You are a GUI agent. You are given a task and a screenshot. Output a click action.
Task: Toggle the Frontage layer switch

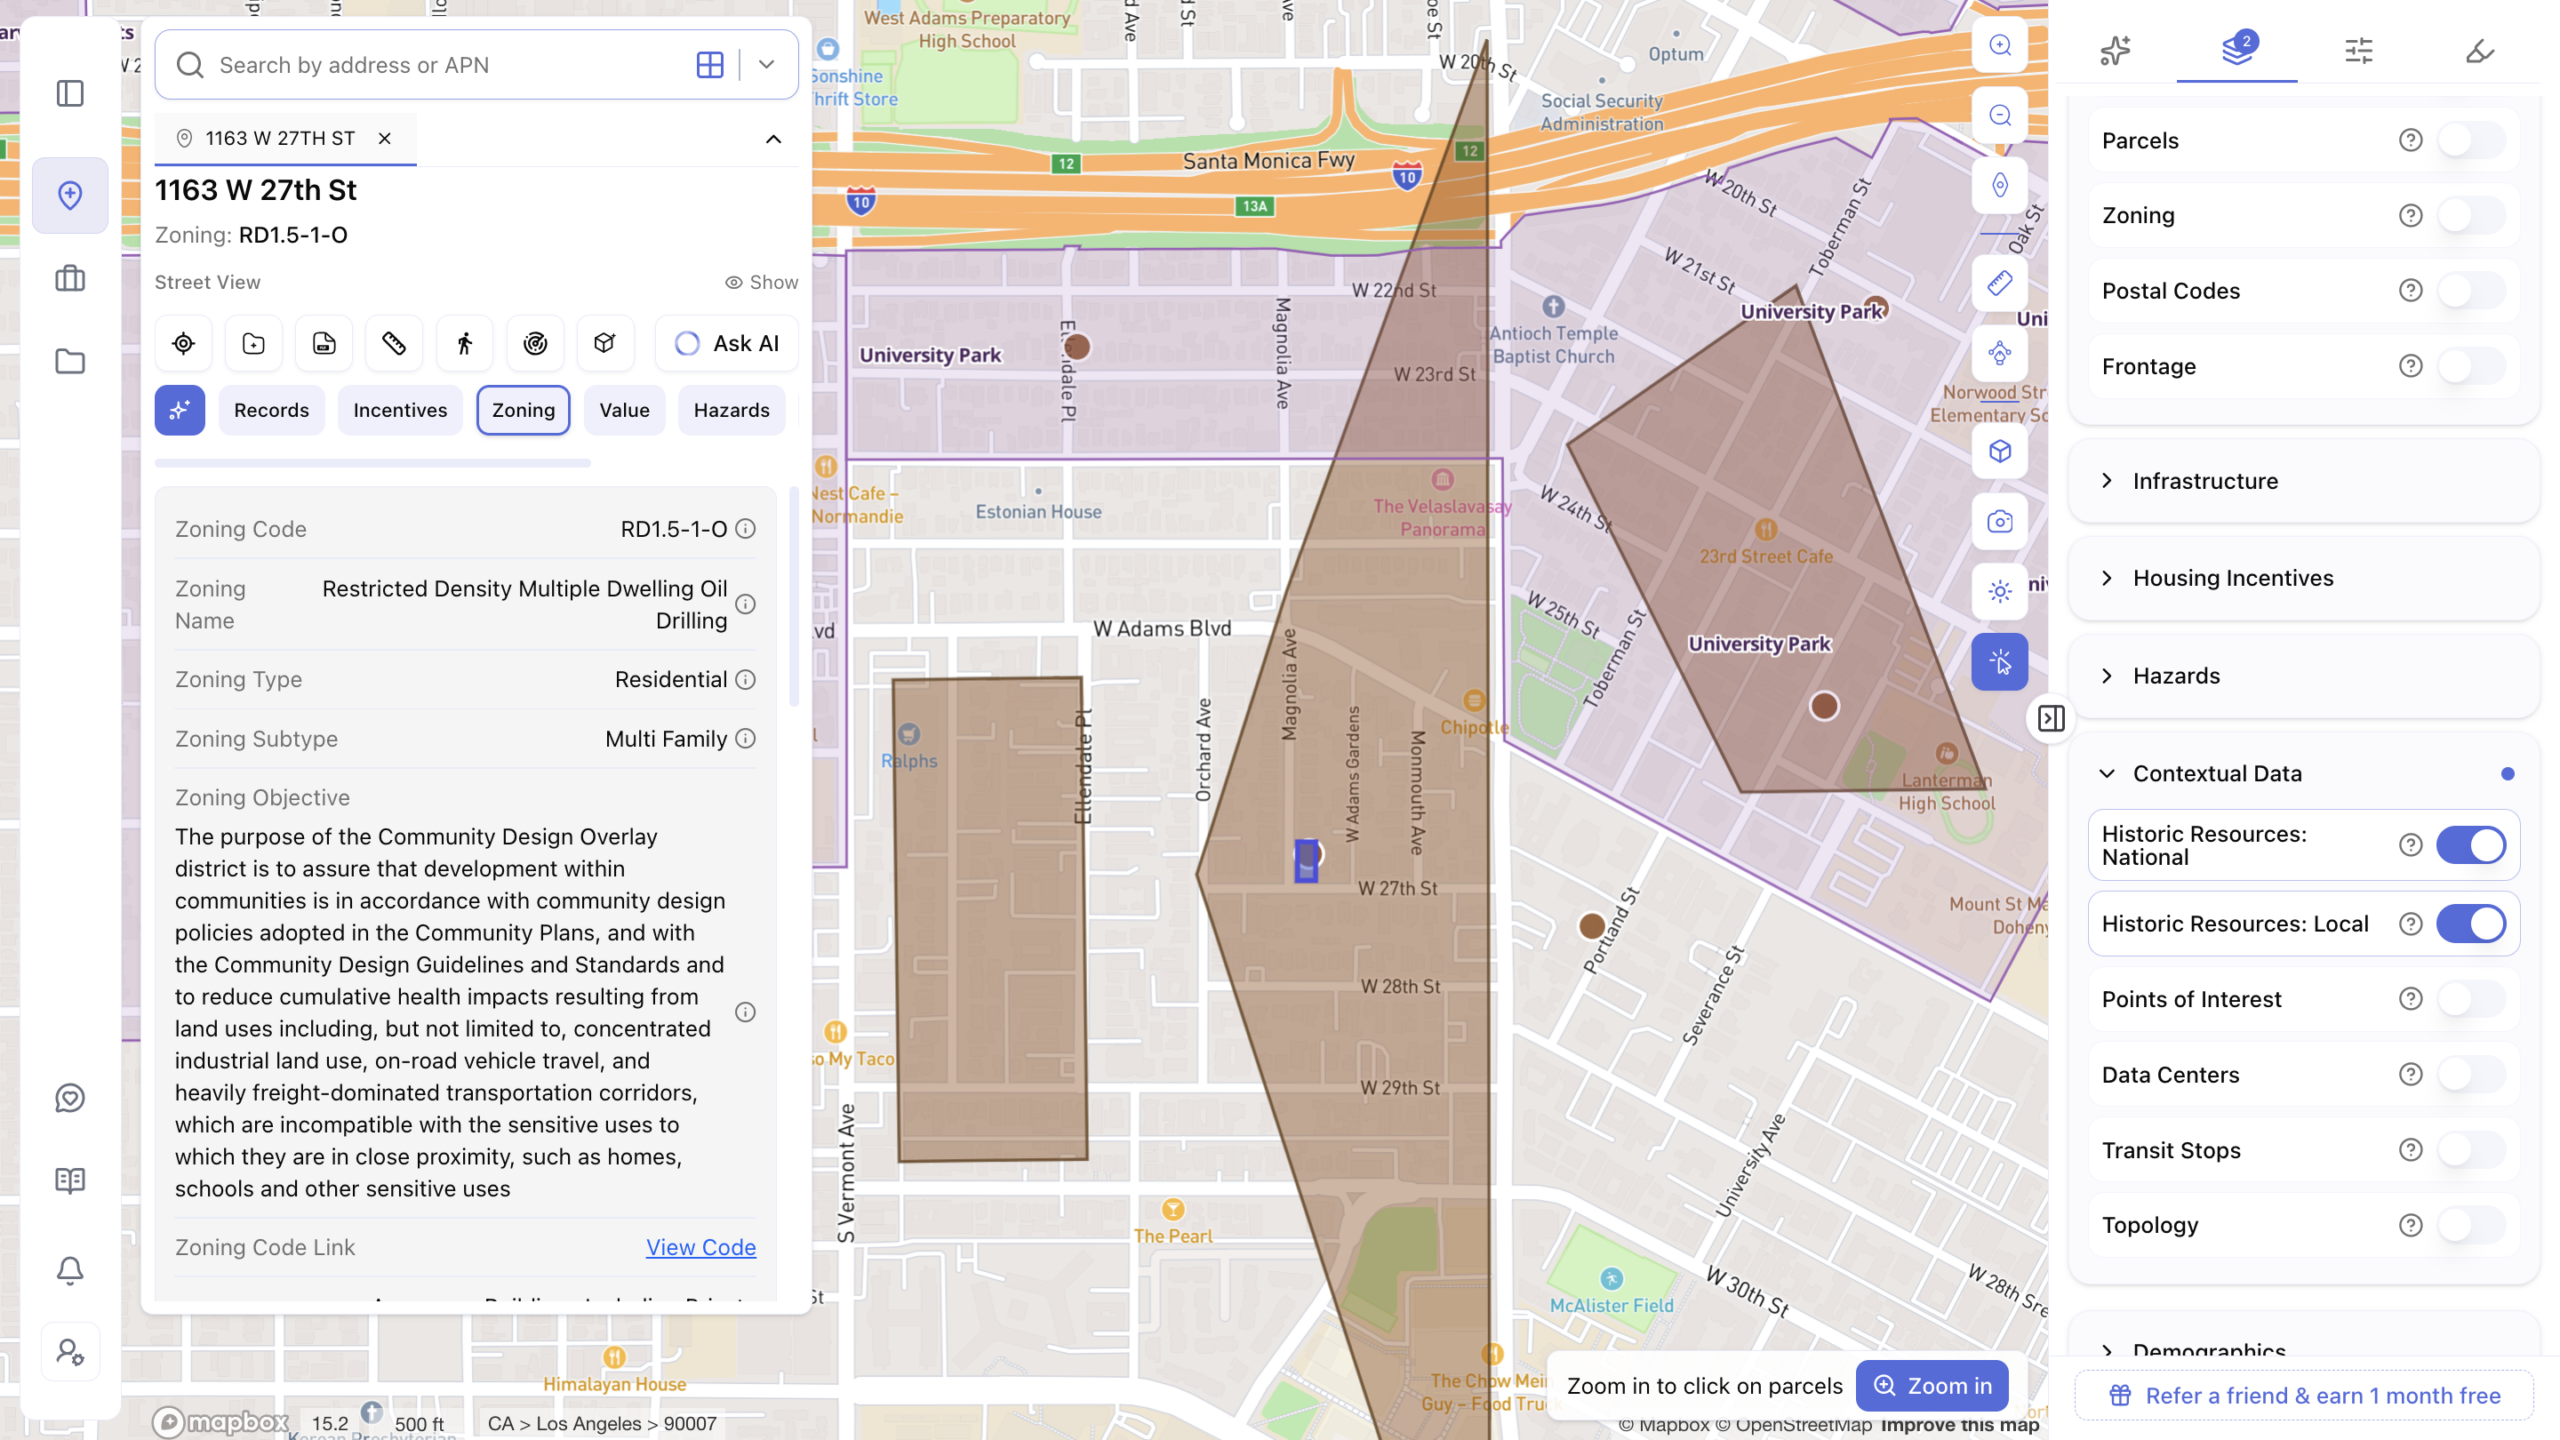coord(2471,366)
